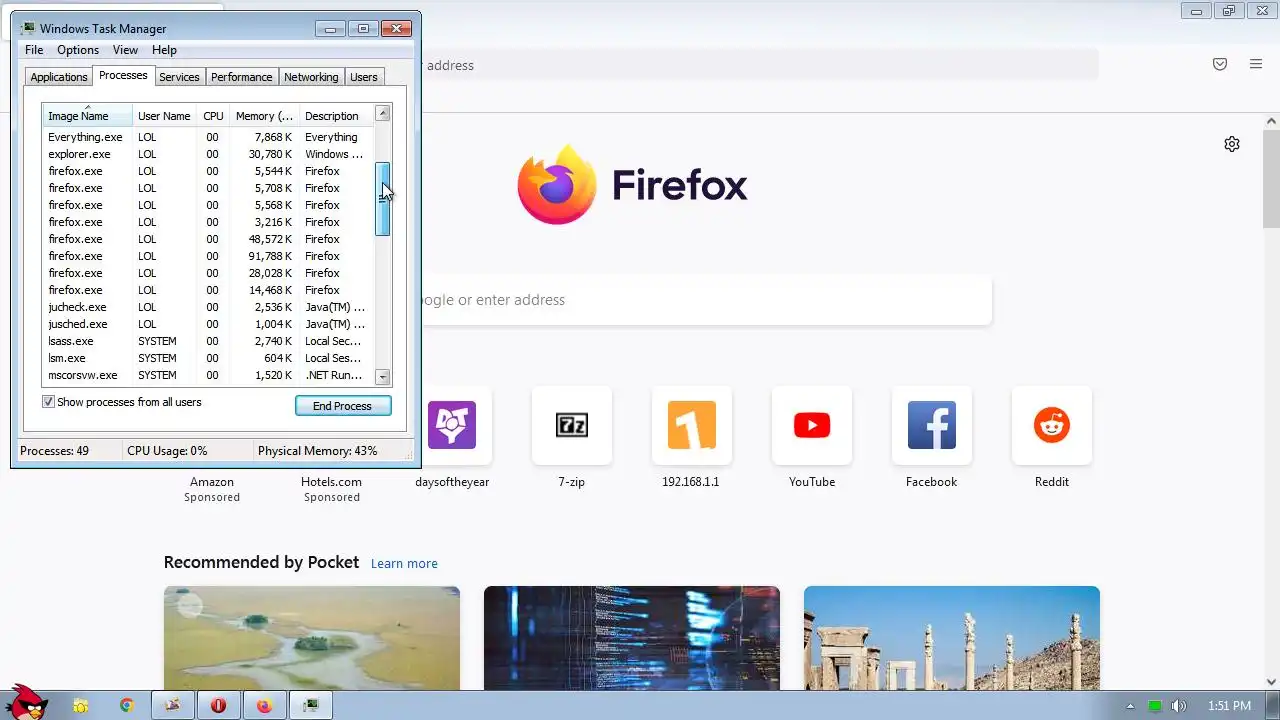The height and width of the screenshot is (720, 1280).
Task: Open the Opera taskbar icon
Action: (x=218, y=705)
